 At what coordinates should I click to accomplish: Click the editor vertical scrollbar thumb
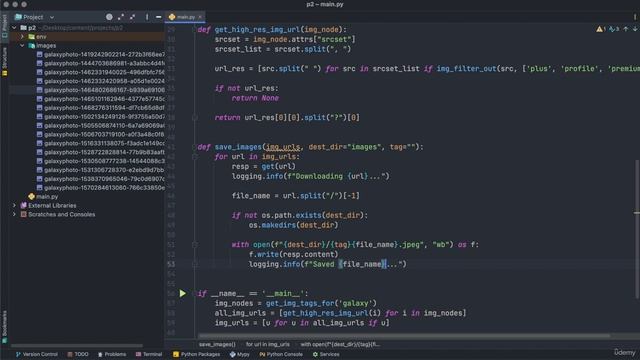click(636, 229)
